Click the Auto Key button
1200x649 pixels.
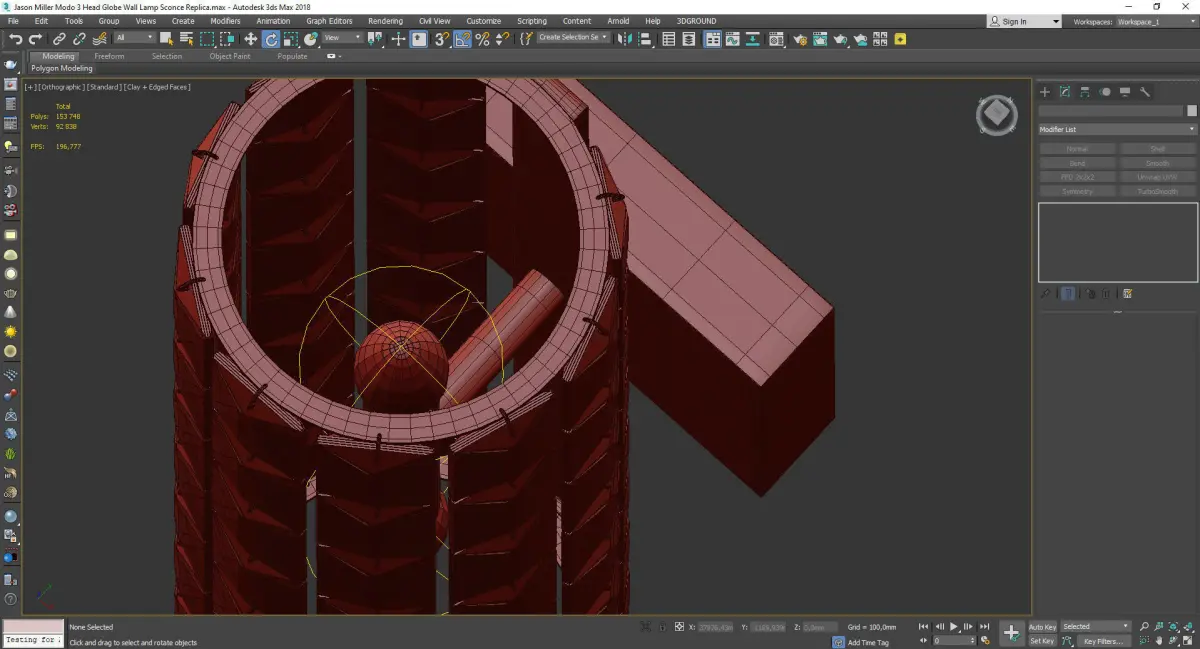pyautogui.click(x=1042, y=627)
